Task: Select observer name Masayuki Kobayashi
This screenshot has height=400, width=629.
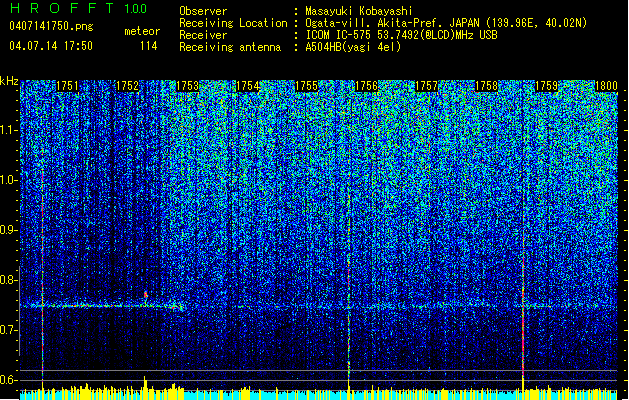Action: click(x=359, y=11)
